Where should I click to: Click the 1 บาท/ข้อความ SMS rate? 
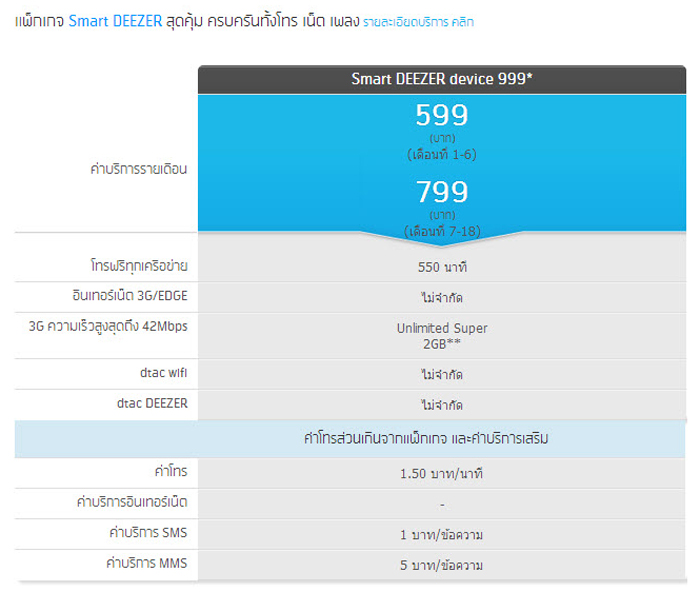coord(442,535)
